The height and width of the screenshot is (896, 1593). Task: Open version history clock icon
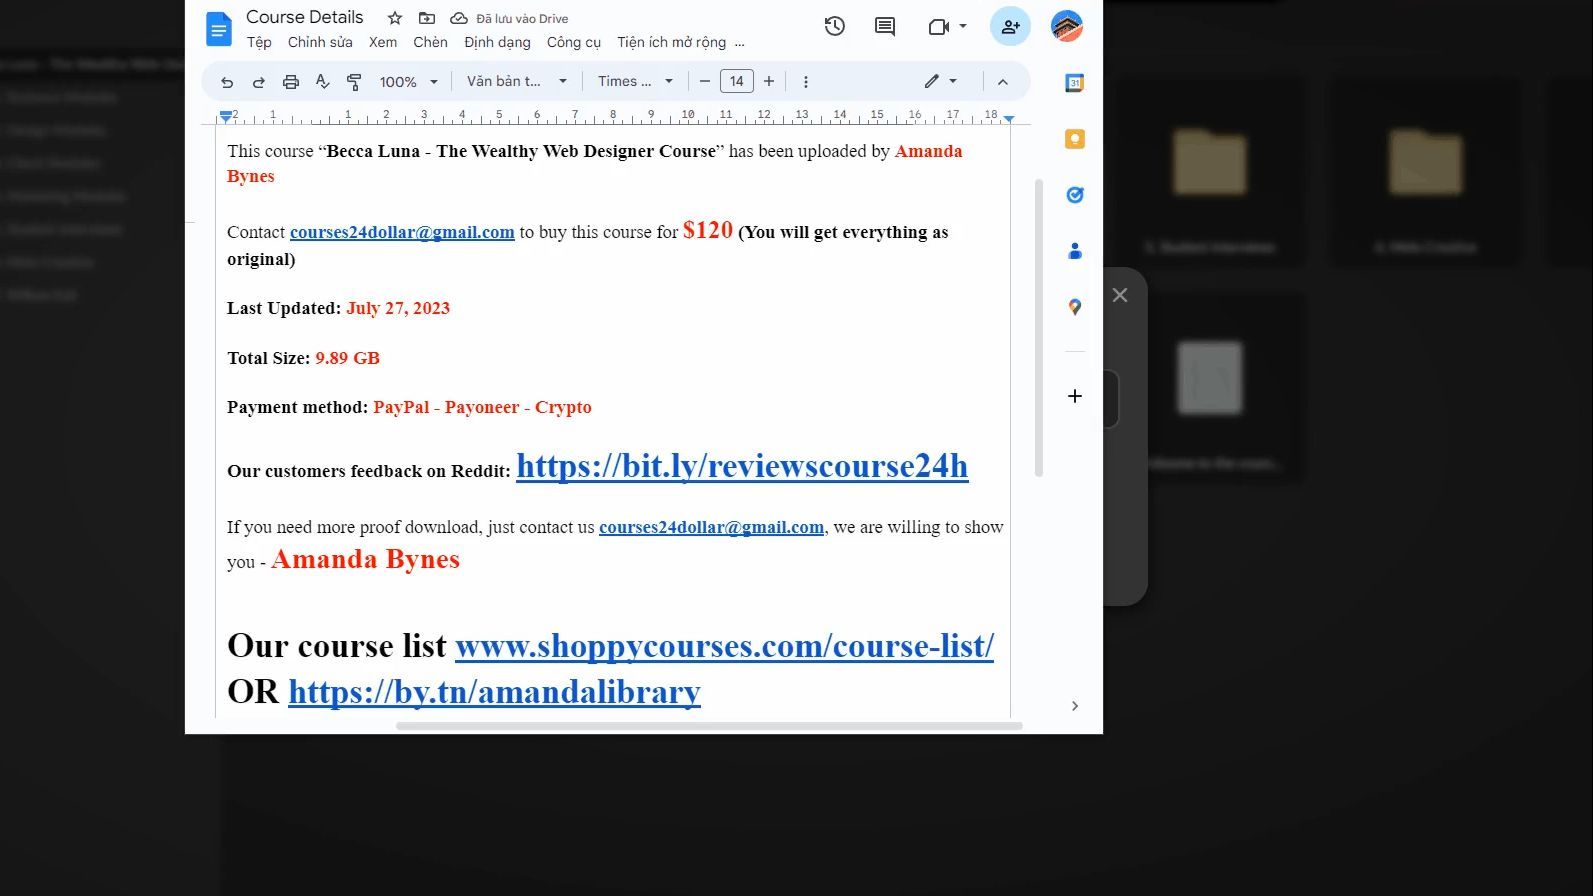click(x=835, y=27)
